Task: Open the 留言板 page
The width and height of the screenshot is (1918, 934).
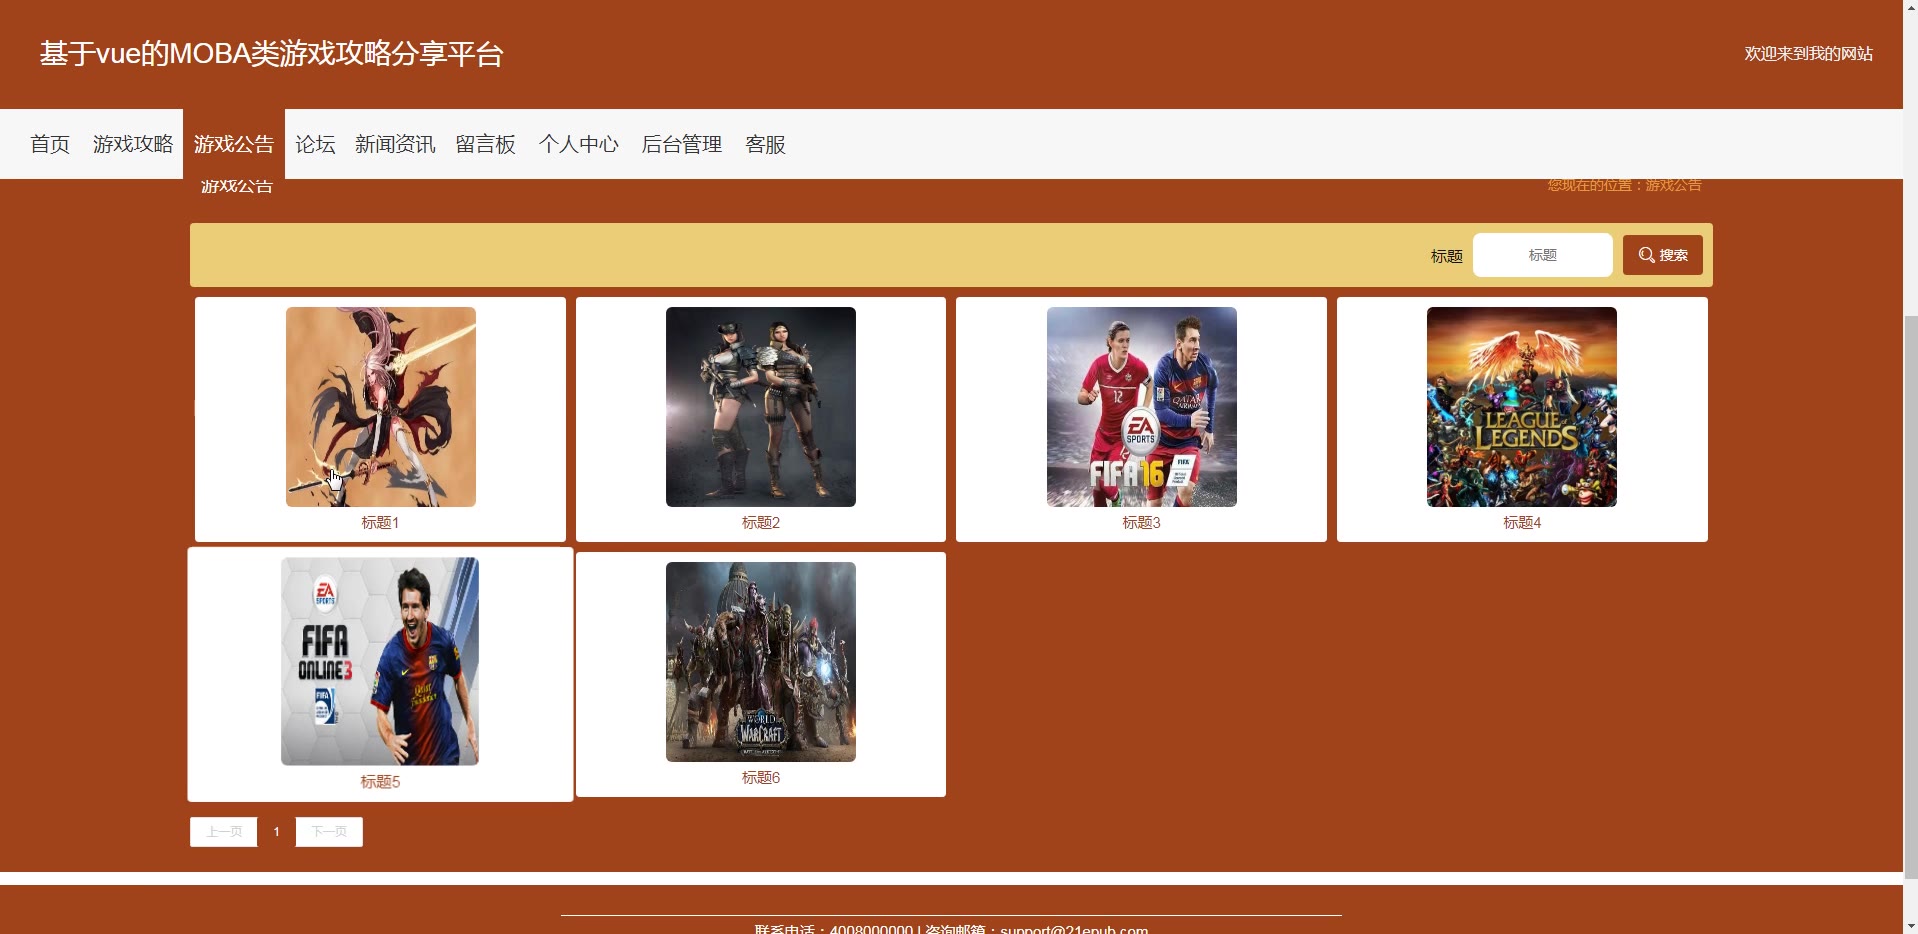Action: pos(485,144)
